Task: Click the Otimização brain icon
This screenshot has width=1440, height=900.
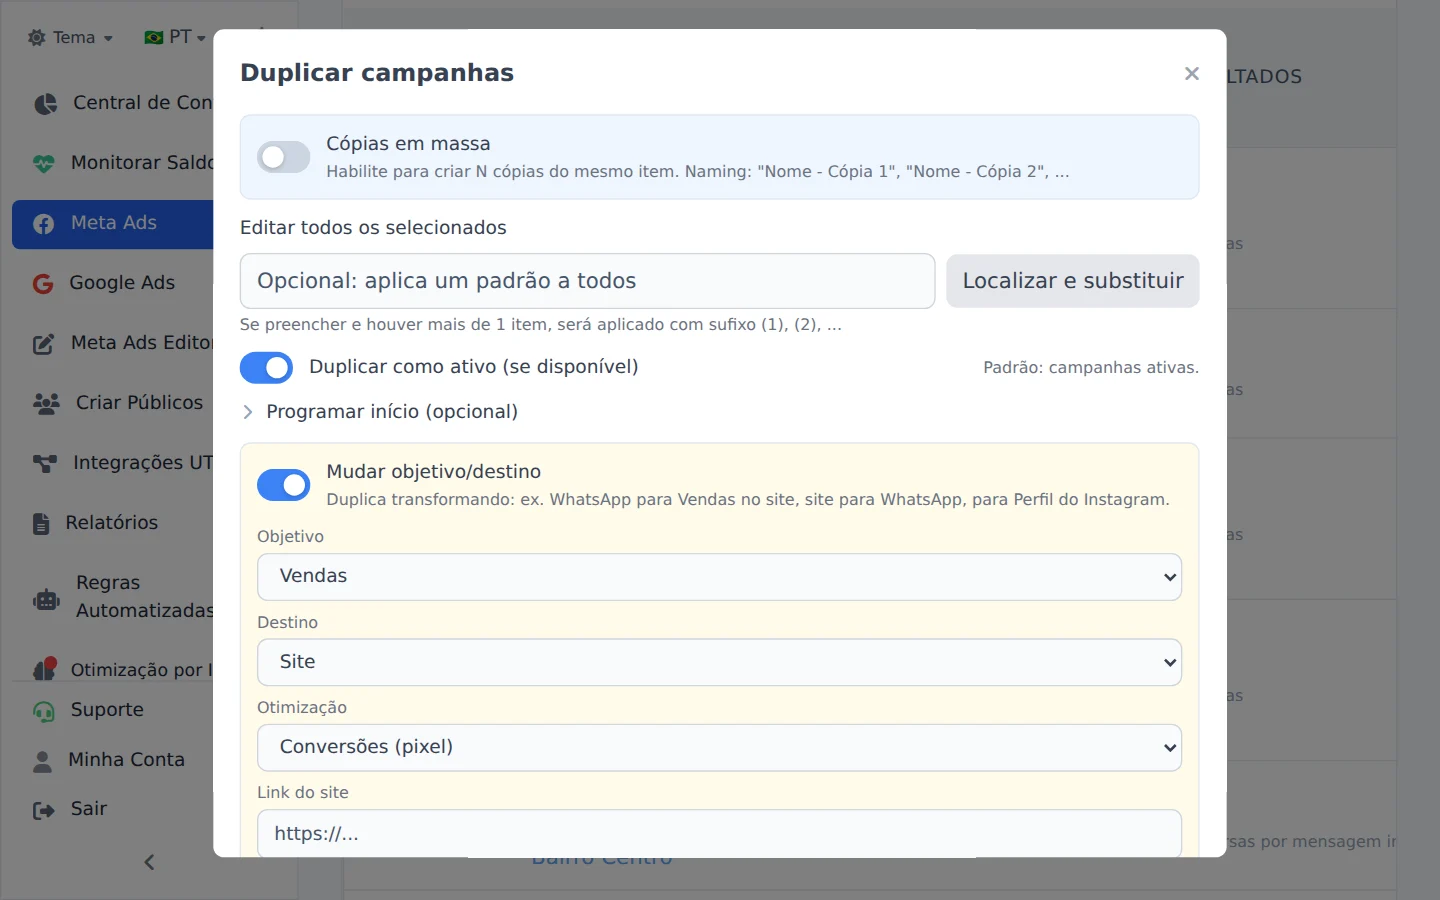Action: (44, 669)
